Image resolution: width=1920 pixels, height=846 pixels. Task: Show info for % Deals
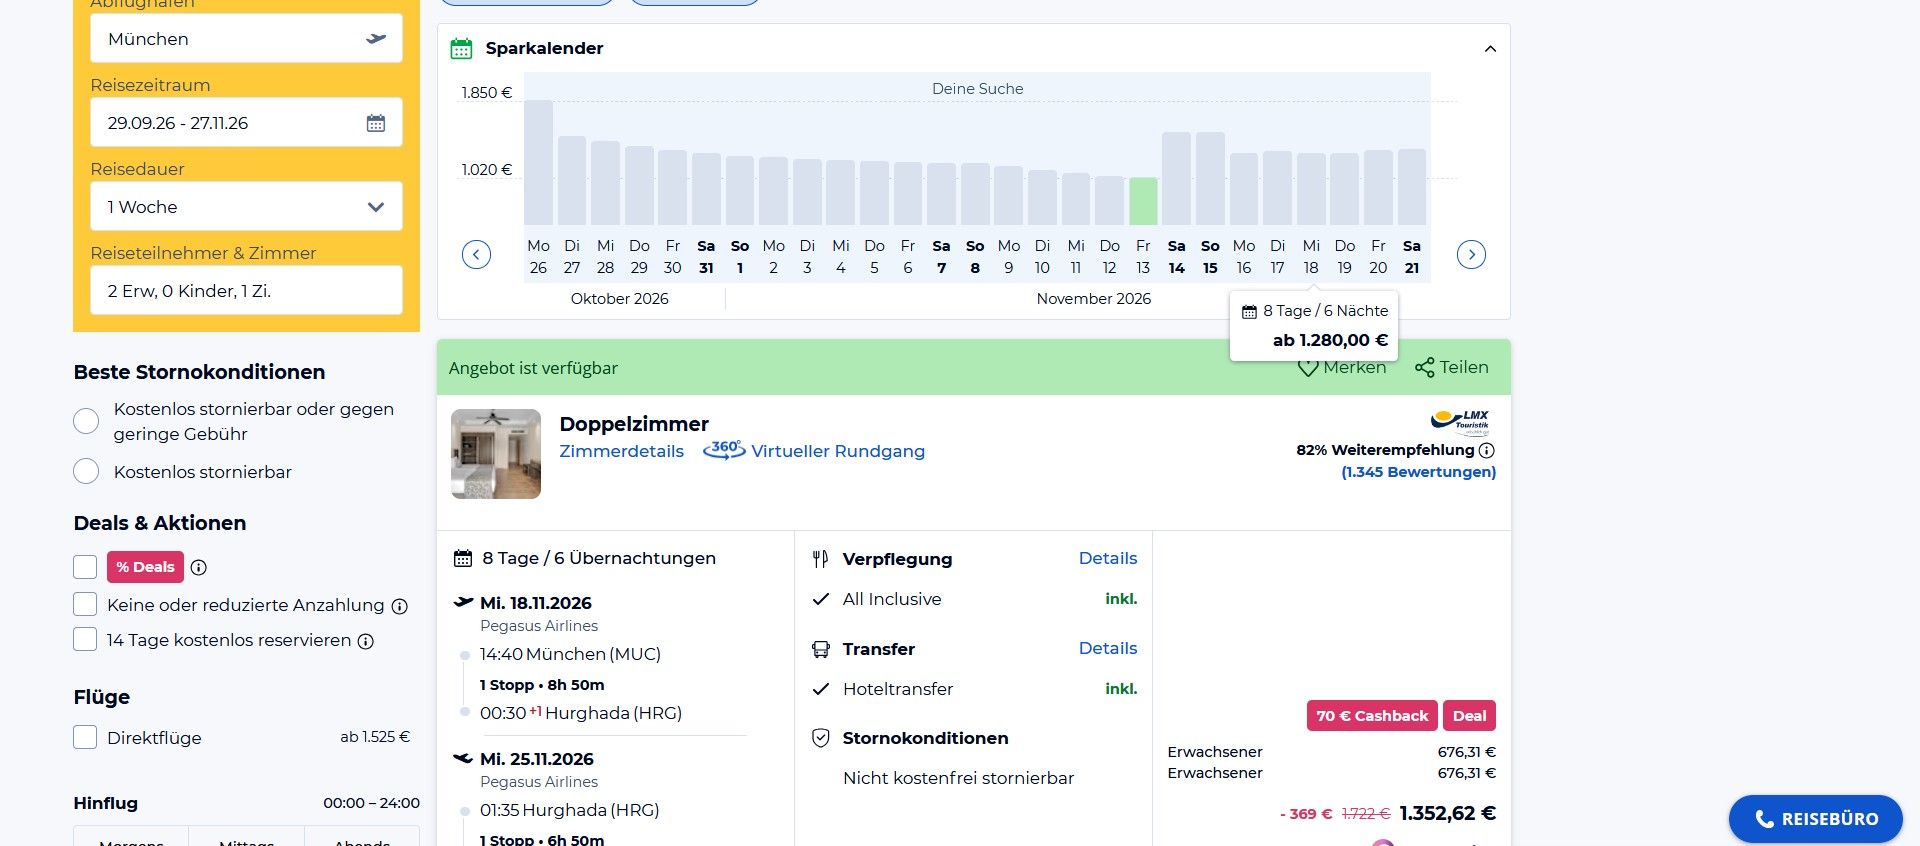pos(199,567)
